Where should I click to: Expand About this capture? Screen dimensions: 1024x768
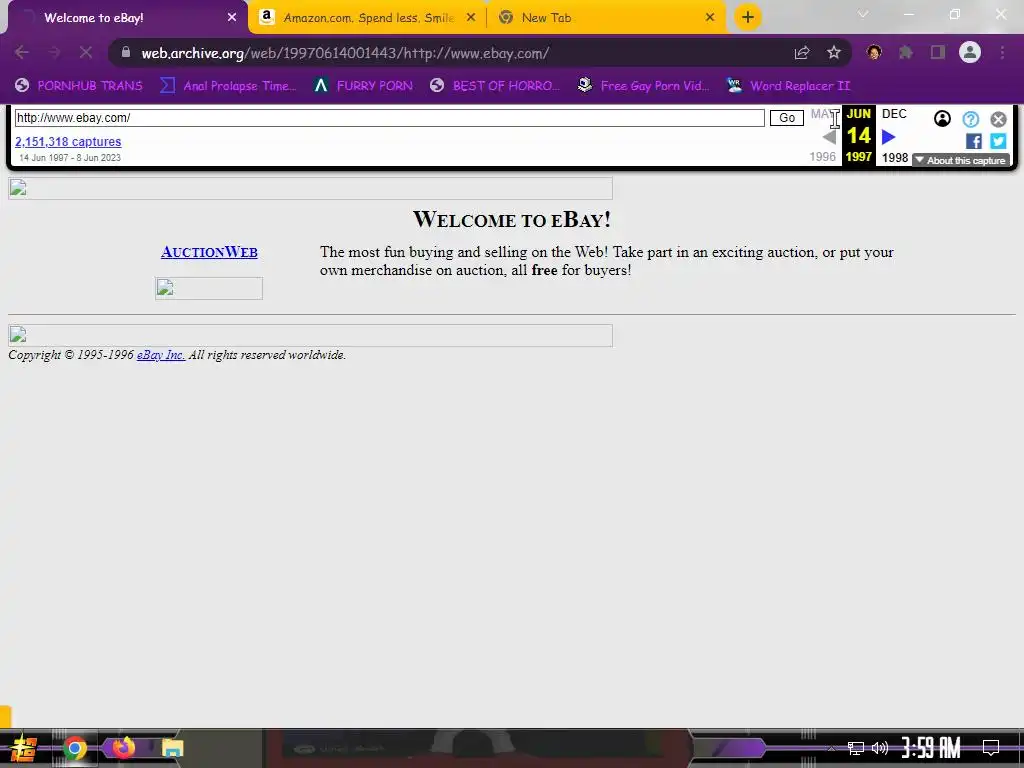[x=961, y=160]
